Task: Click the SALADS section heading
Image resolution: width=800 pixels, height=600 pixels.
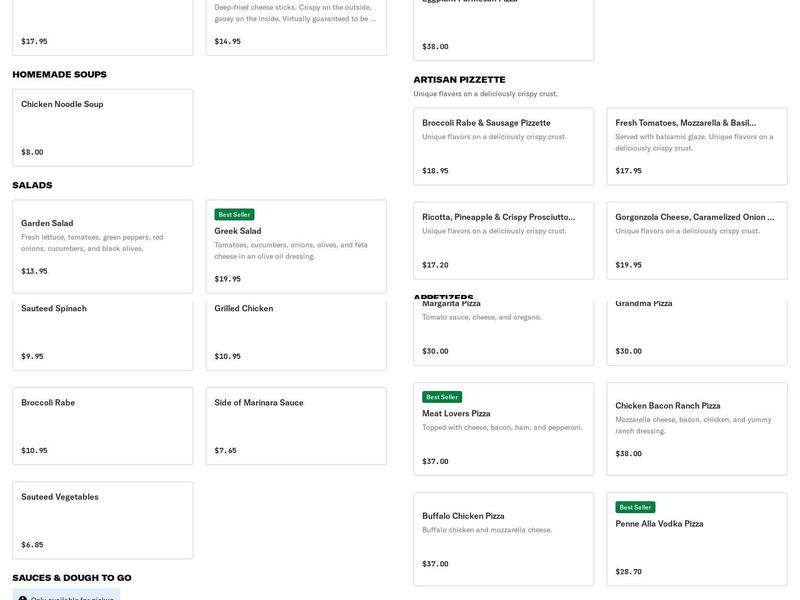Action: 33,184
